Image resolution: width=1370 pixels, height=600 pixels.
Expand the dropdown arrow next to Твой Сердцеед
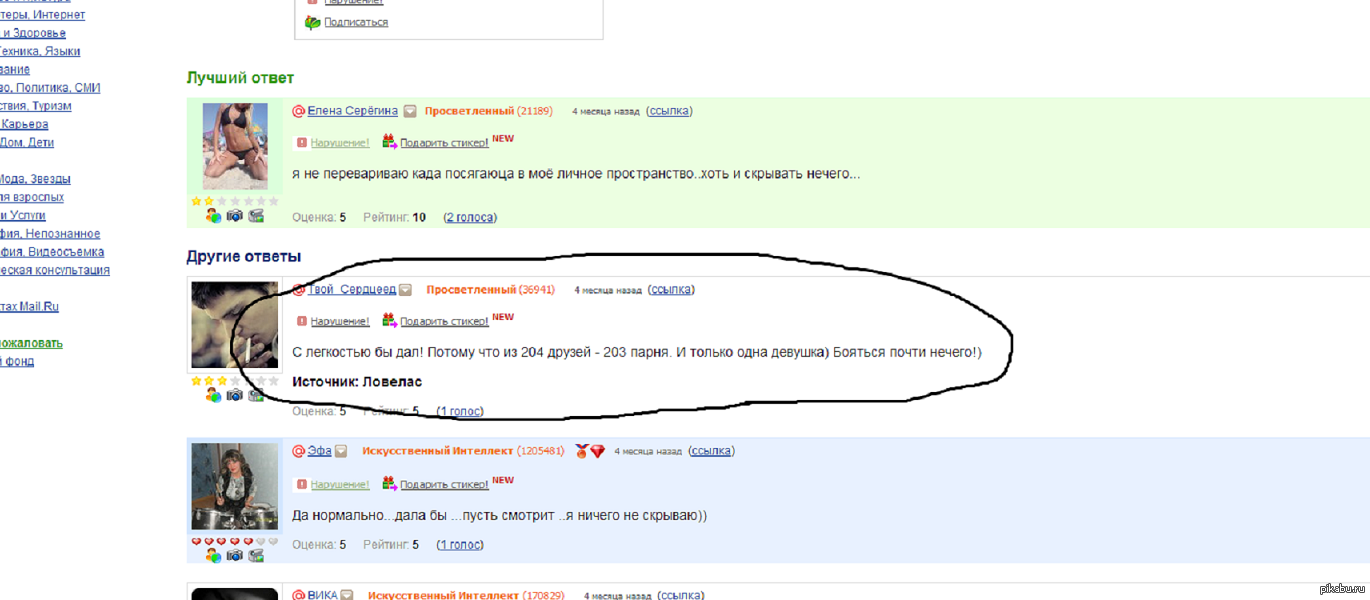[x=405, y=291]
